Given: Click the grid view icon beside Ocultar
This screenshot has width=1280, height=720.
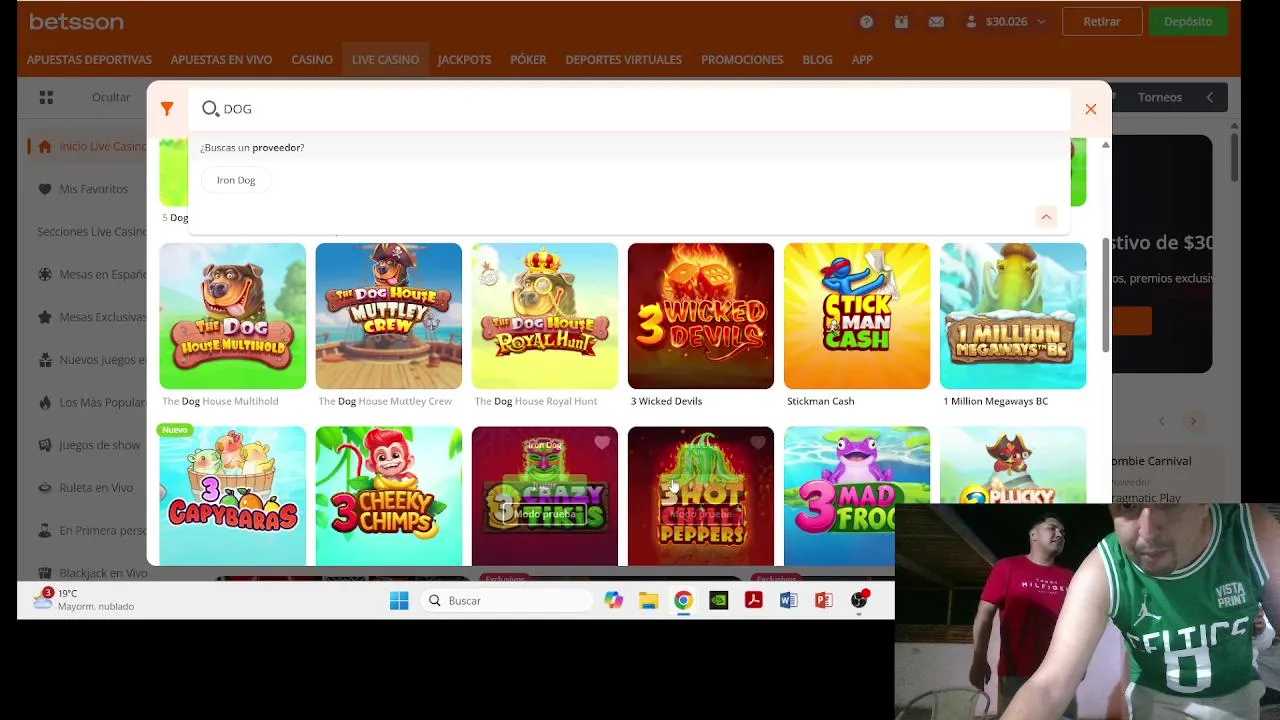Looking at the screenshot, I should point(46,97).
